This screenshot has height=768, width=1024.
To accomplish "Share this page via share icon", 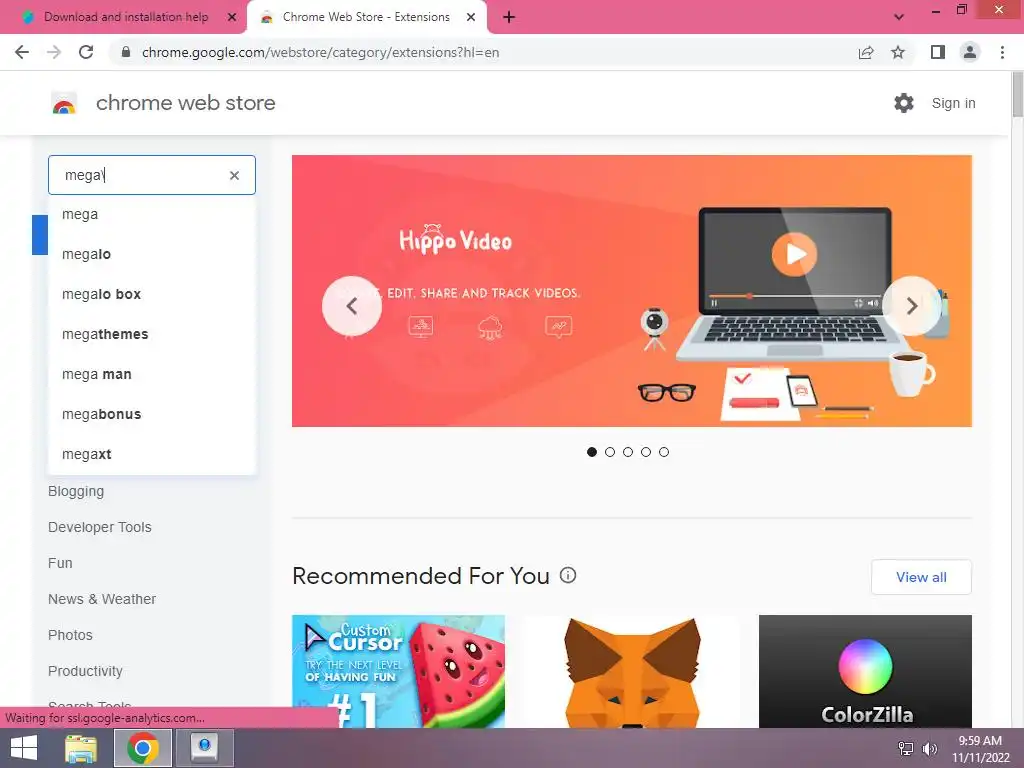I will [x=866, y=52].
